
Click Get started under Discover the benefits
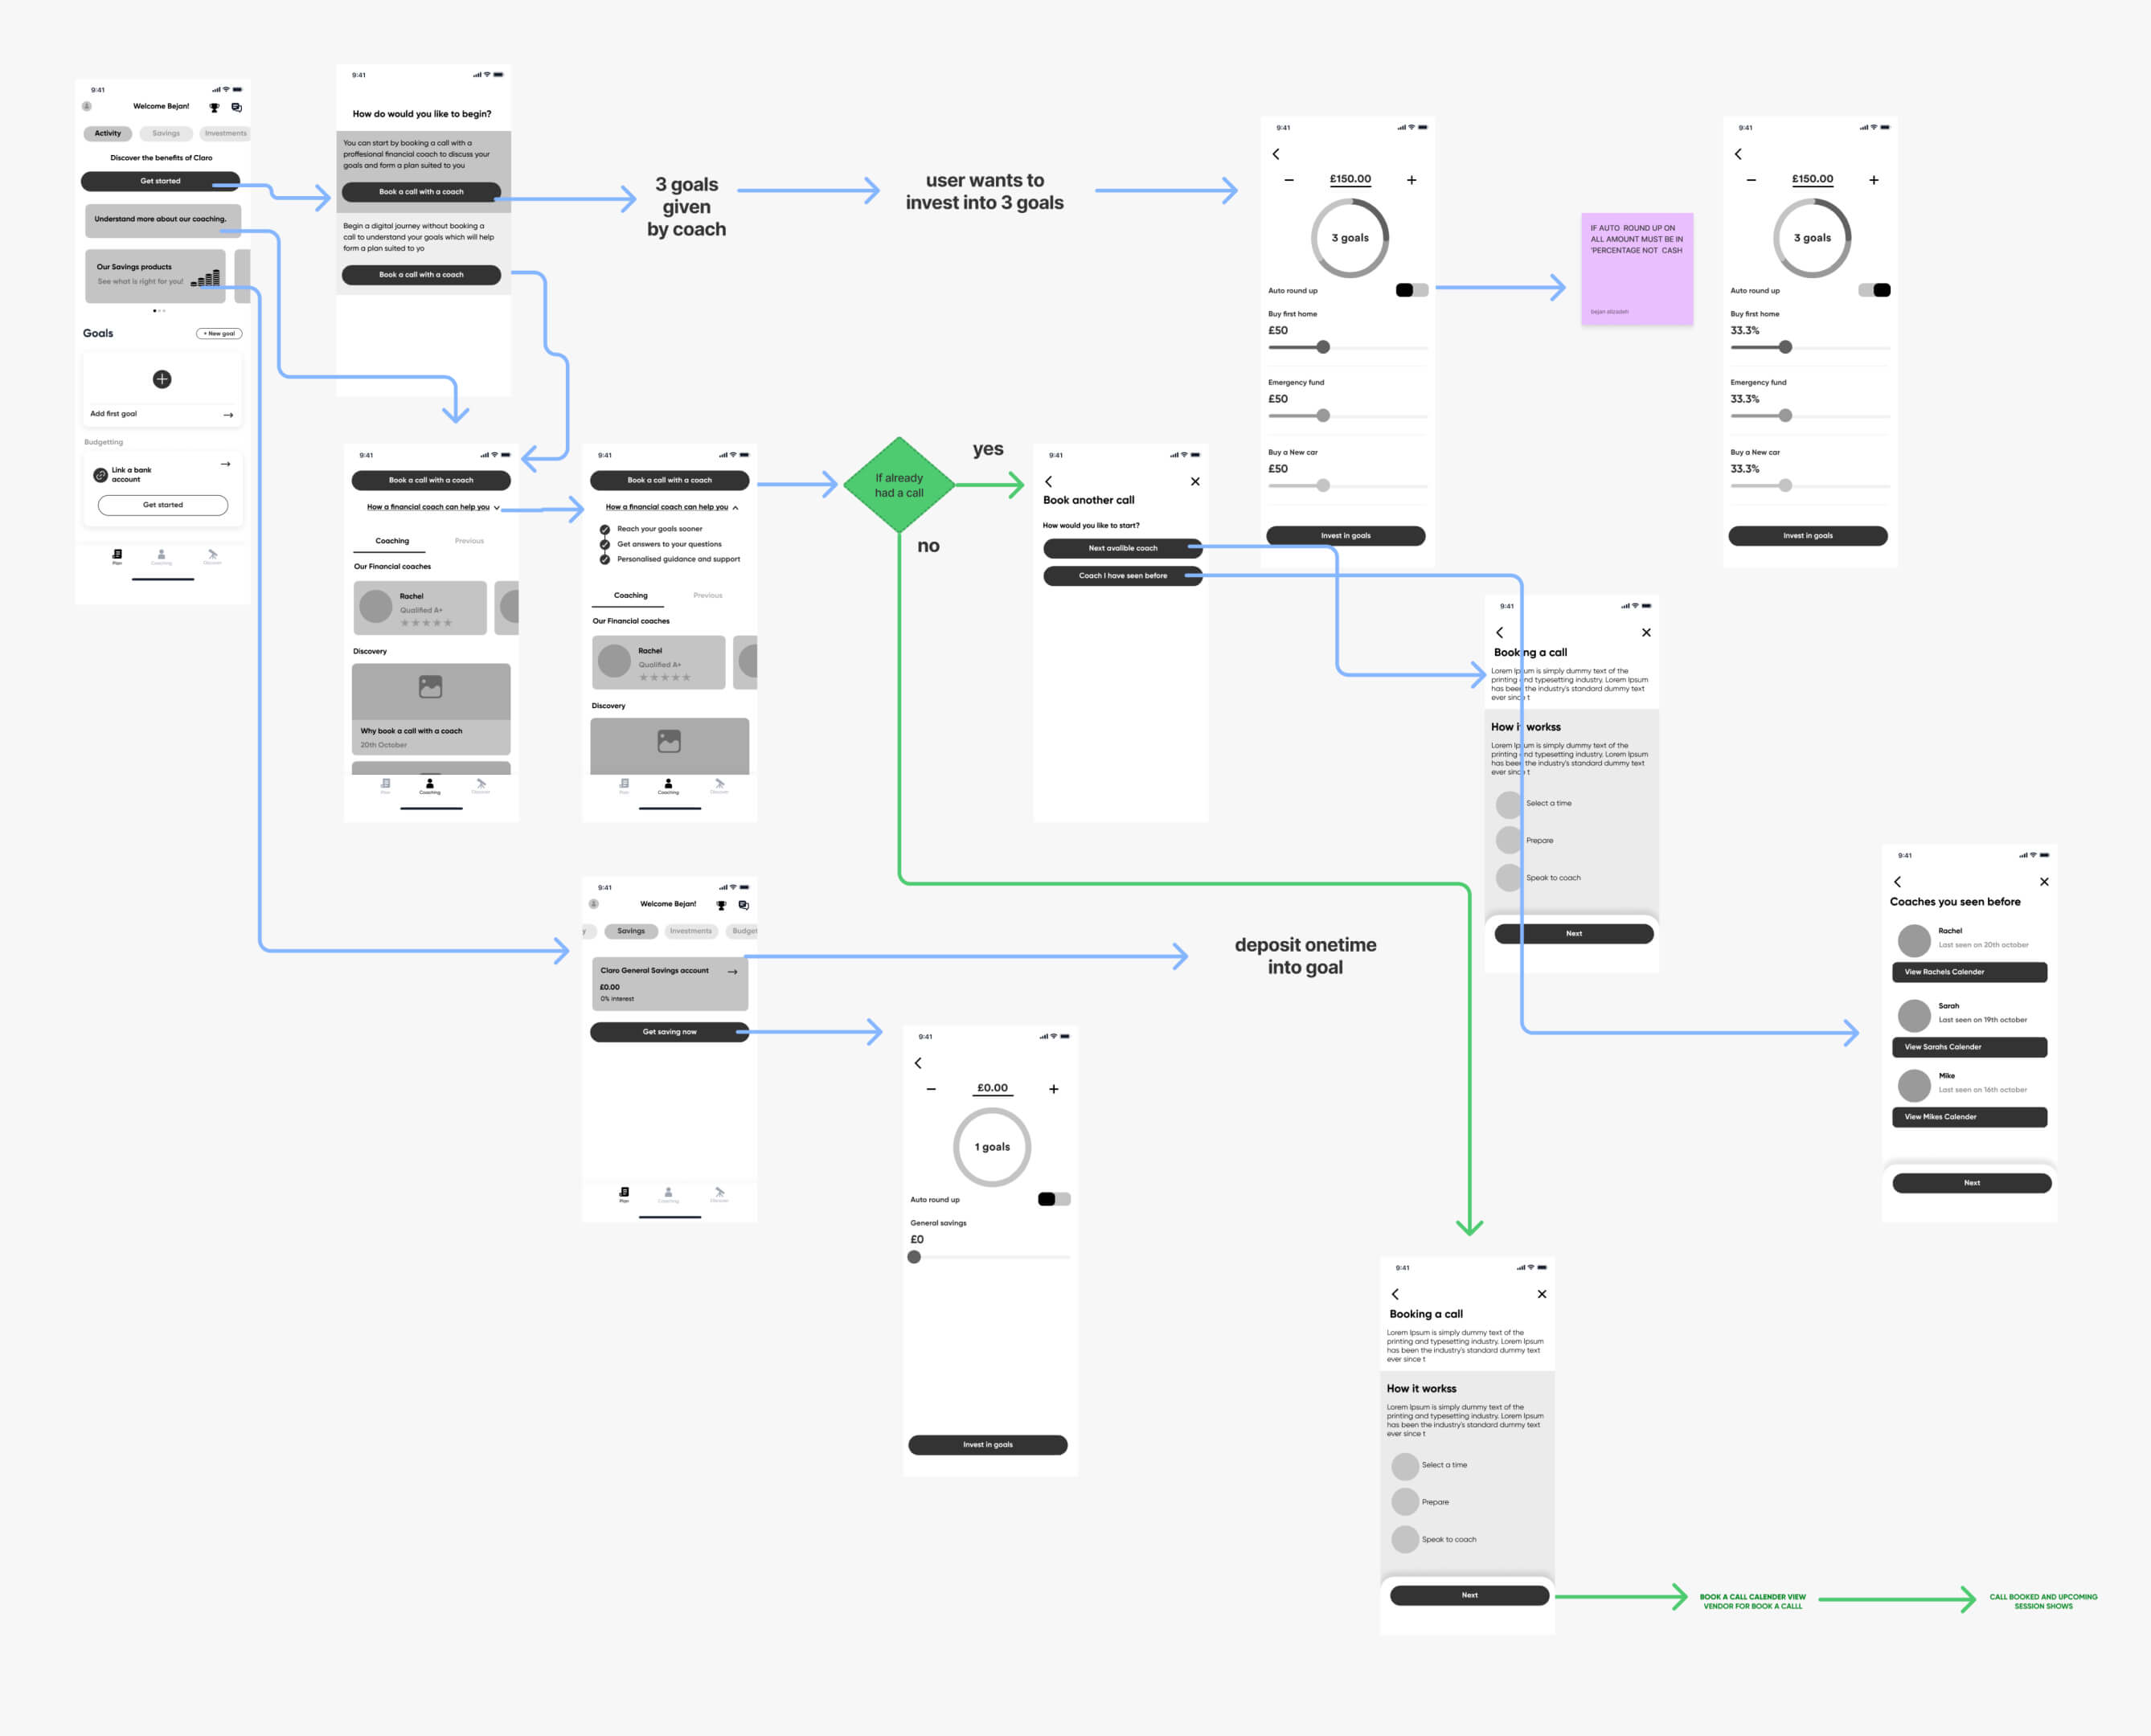pos(160,181)
